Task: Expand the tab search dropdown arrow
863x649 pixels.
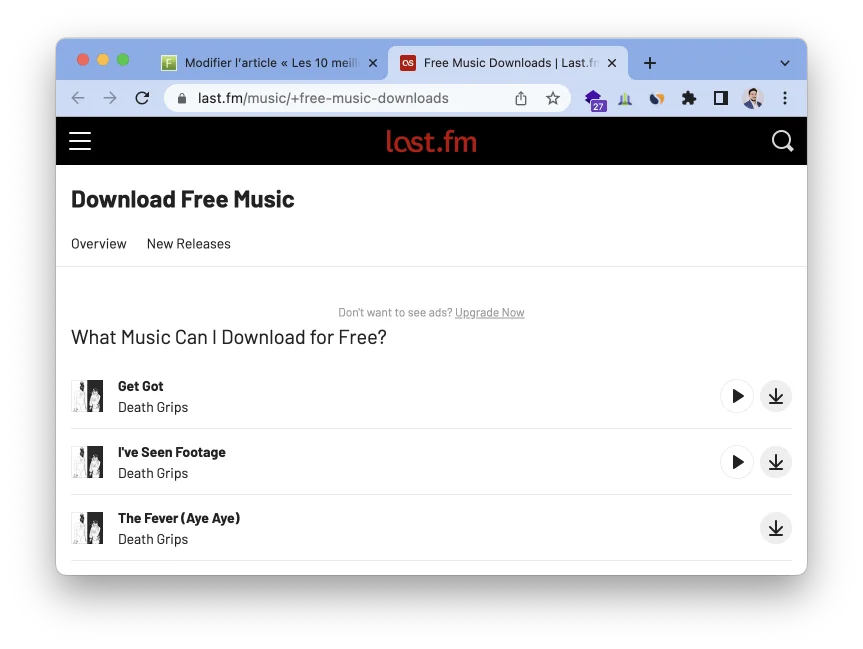Action: click(785, 63)
